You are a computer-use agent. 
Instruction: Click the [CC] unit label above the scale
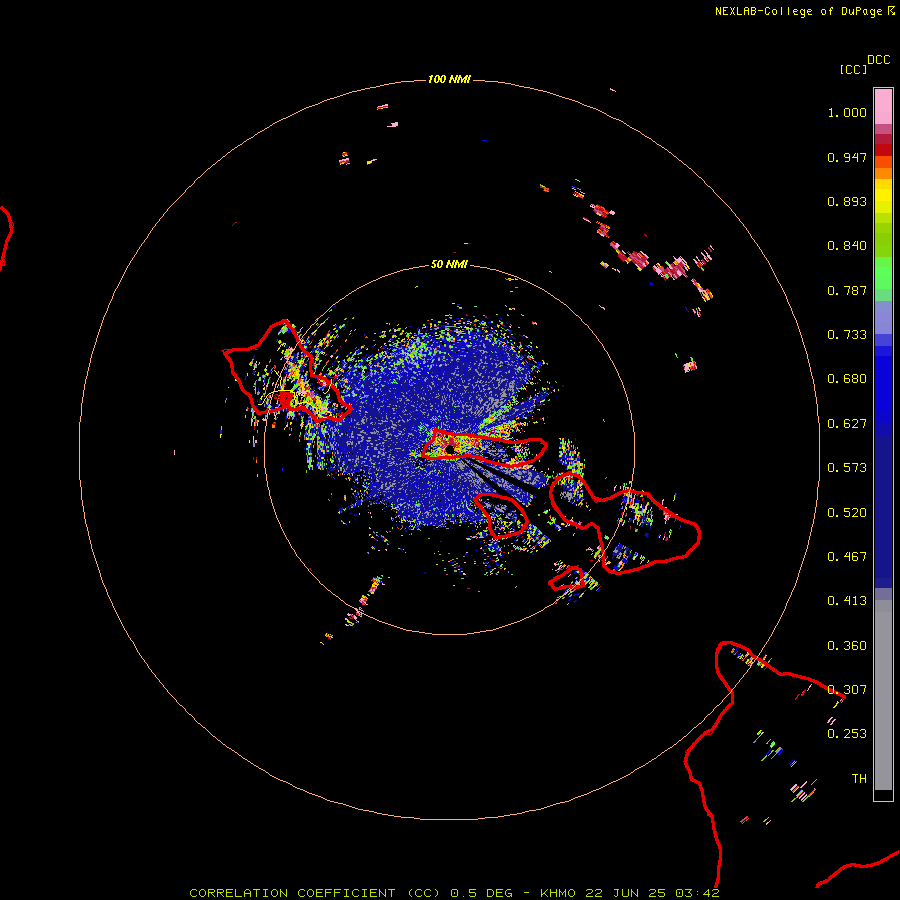853,69
